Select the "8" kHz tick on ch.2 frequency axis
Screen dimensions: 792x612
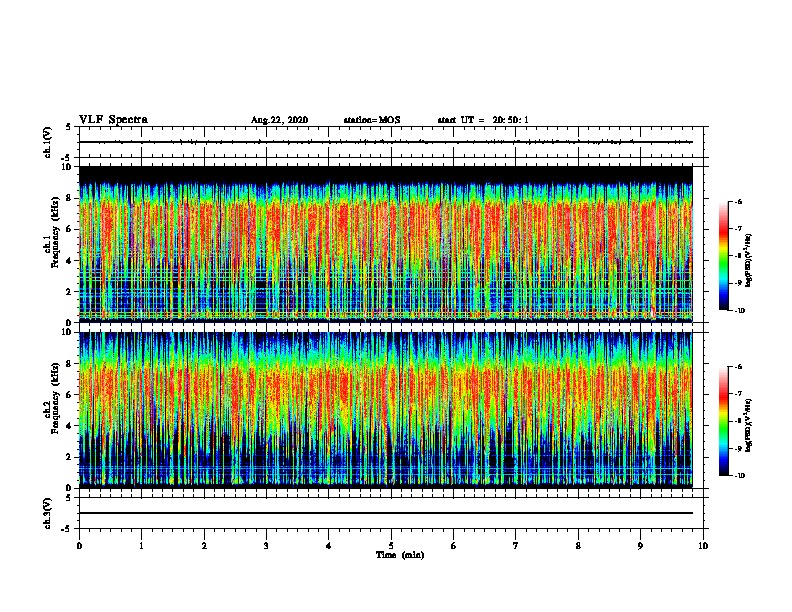point(69,364)
